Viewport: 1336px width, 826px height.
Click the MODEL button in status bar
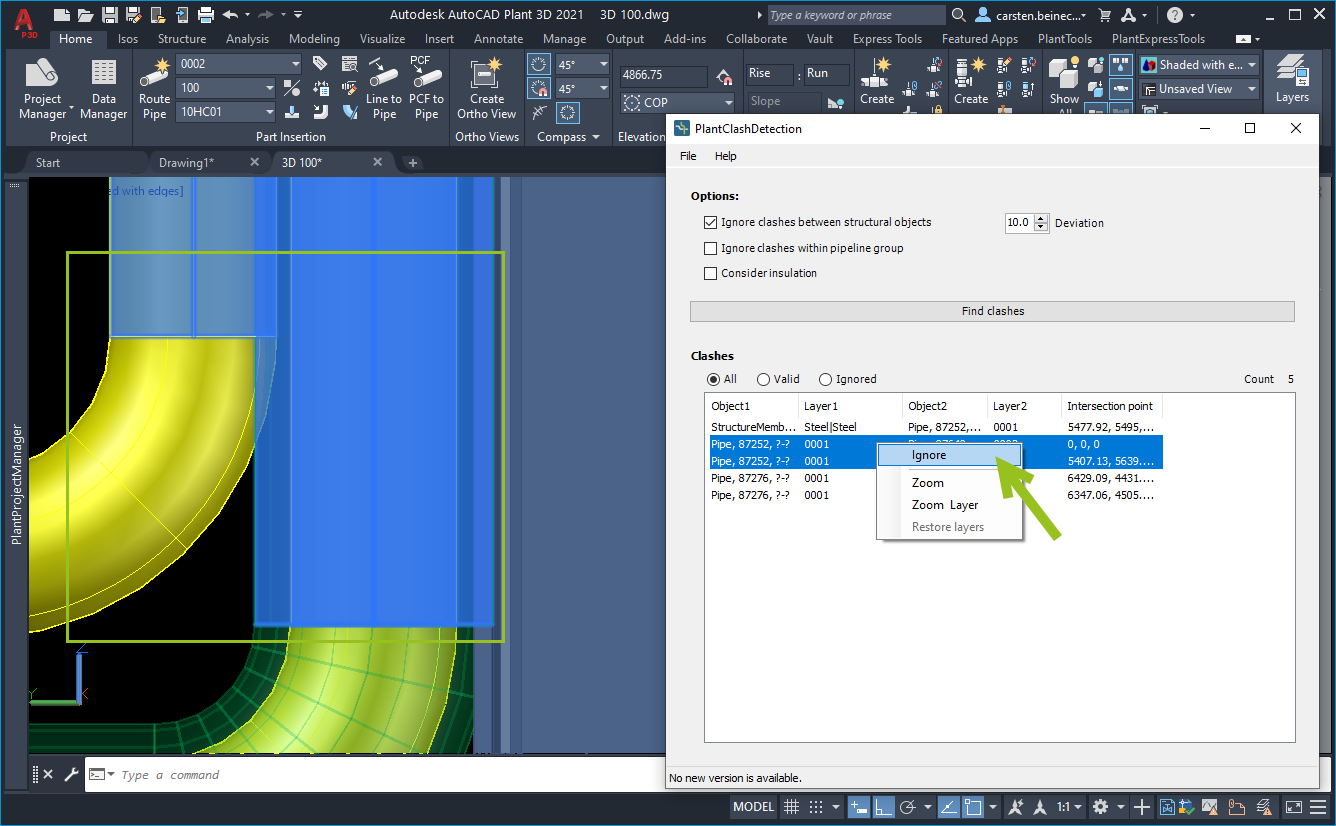[x=754, y=807]
